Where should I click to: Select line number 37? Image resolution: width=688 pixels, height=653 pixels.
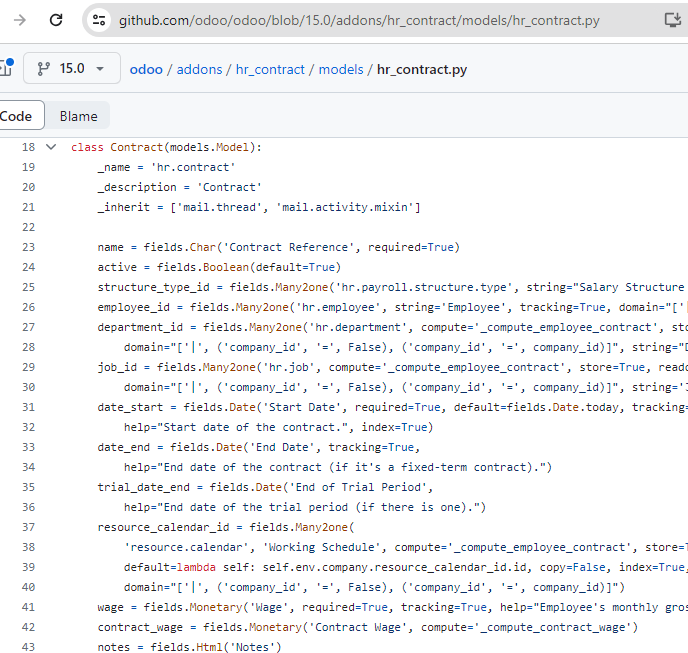pos(29,527)
